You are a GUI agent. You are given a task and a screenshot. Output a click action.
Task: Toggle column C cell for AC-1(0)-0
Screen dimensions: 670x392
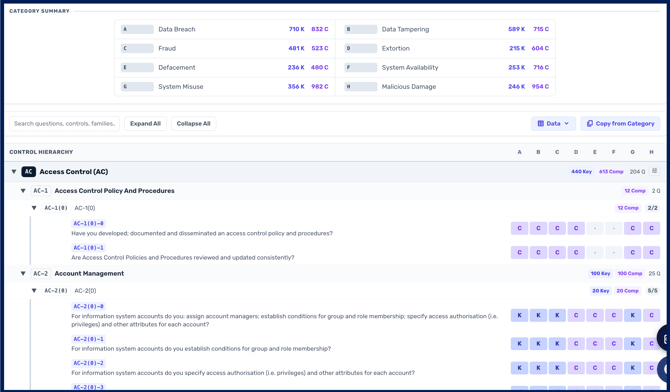coord(557,228)
